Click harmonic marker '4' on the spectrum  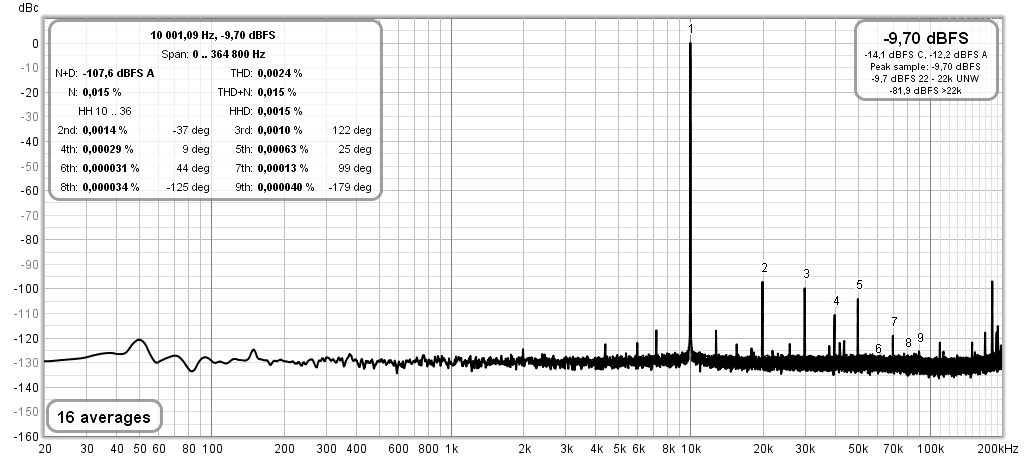point(836,301)
